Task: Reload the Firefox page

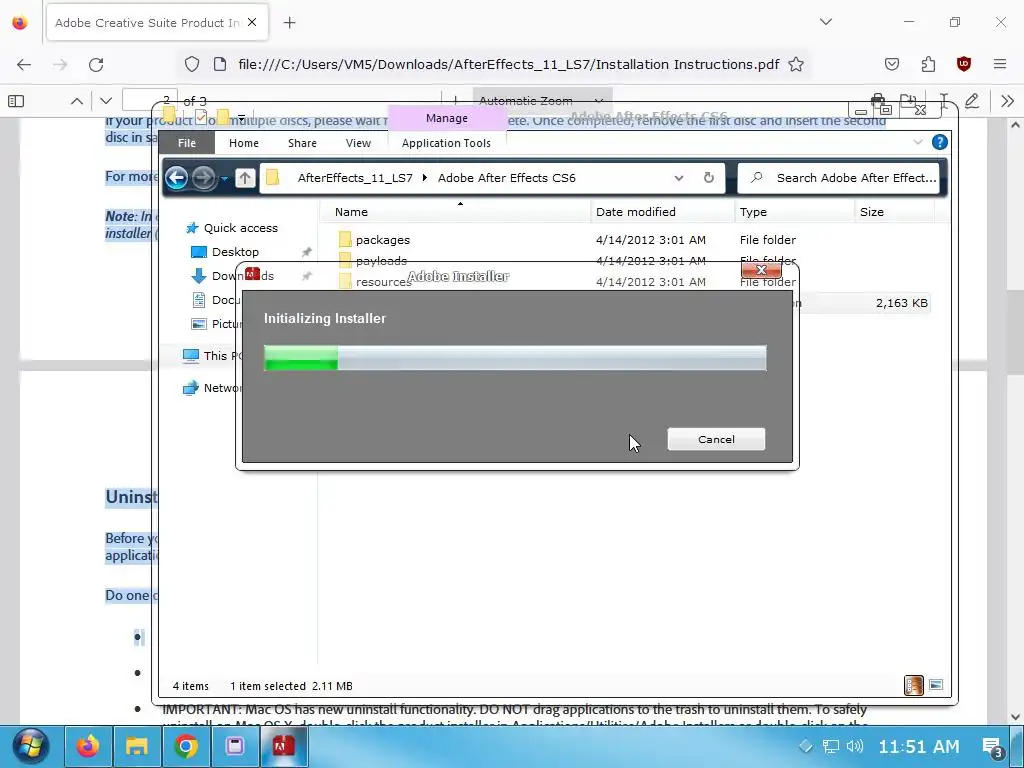Action: click(96, 64)
